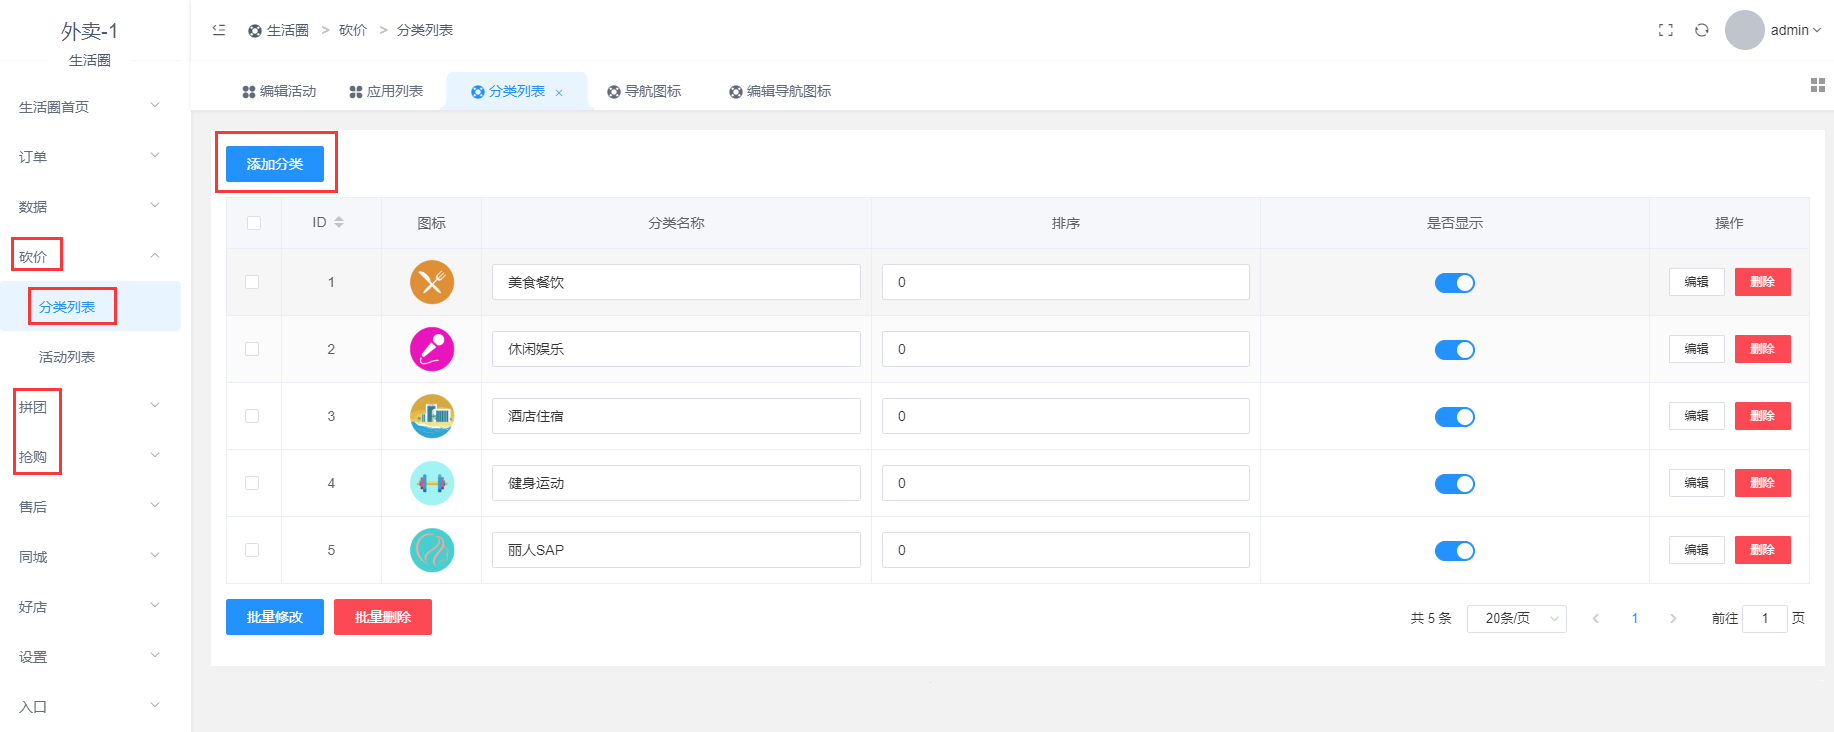Screen dimensions: 1834x732
Task: Click the 砍价 breadcrumb link
Action: point(353,30)
